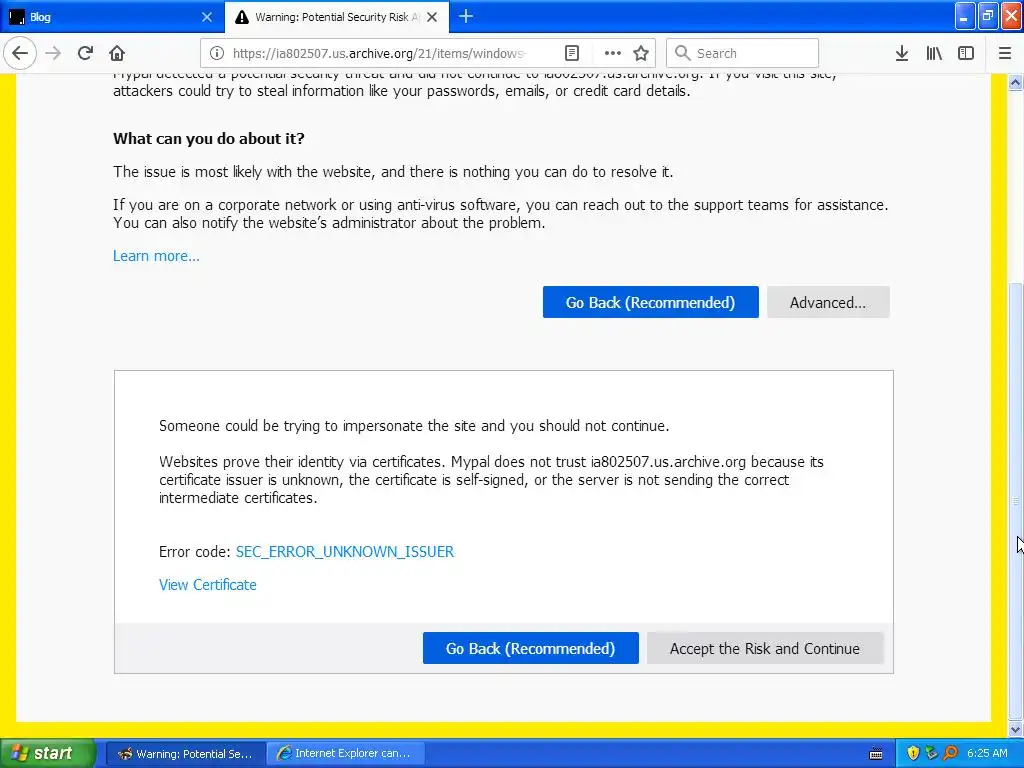Click Accept the Risk and Continue

tap(765, 648)
